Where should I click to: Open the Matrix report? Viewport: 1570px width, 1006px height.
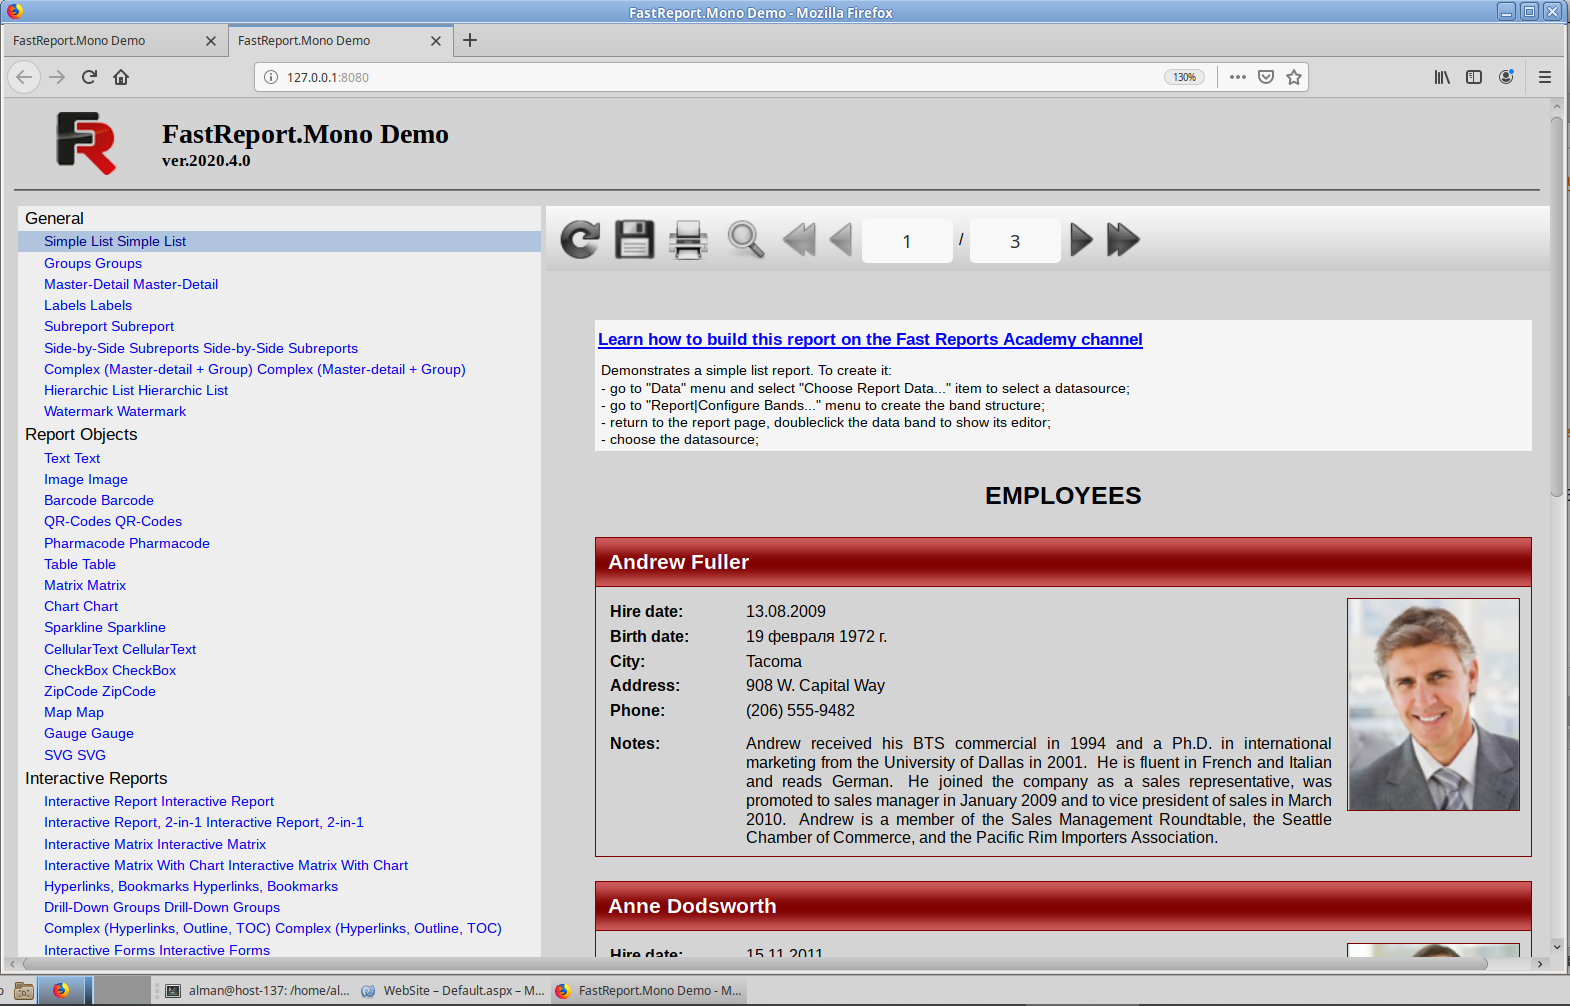coord(85,585)
